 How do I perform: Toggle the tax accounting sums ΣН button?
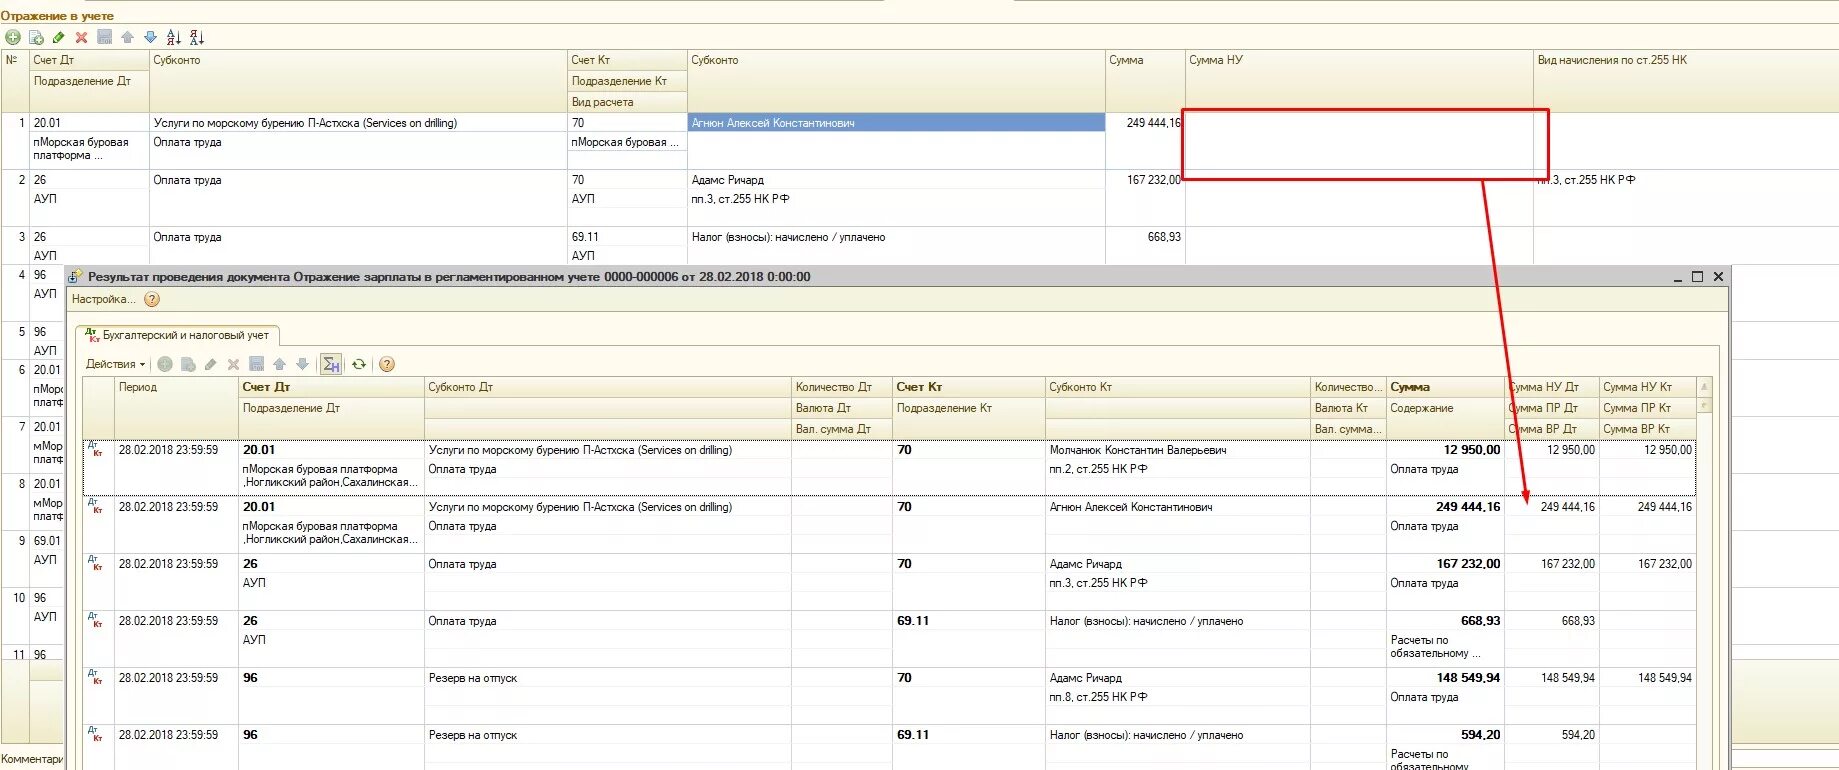332,364
